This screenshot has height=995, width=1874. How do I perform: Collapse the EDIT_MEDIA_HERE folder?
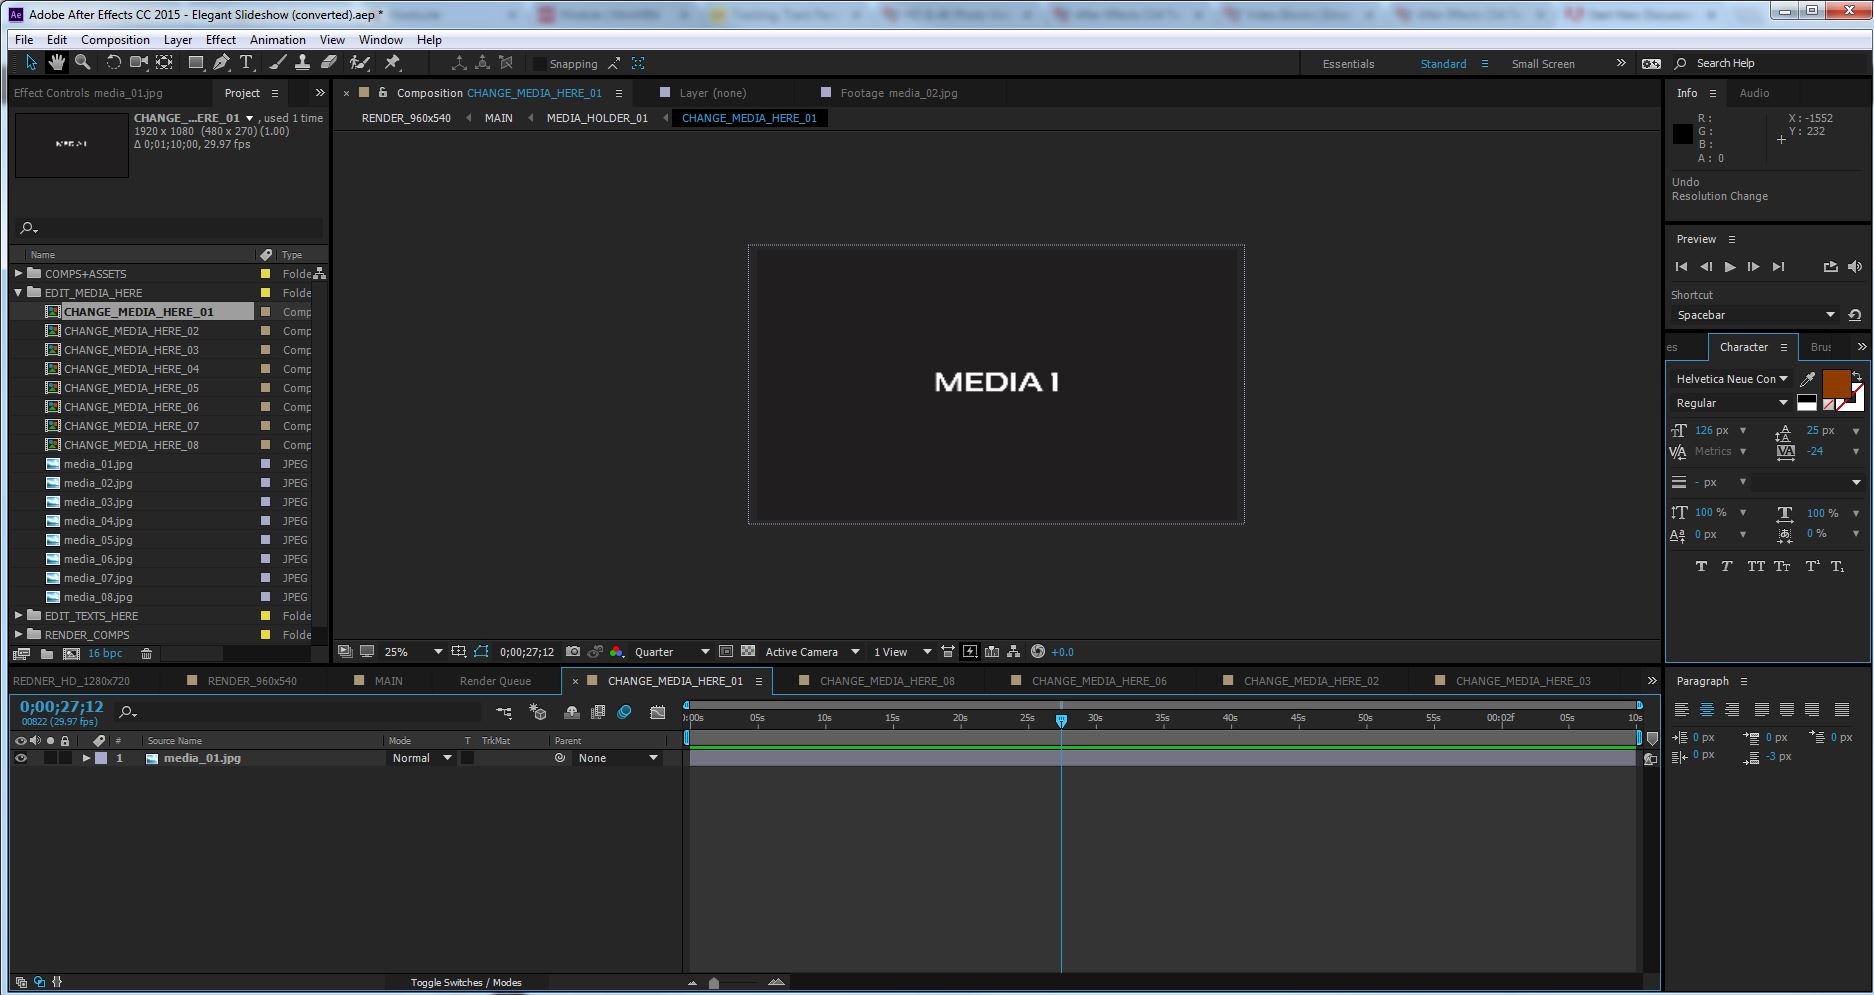click(x=18, y=292)
